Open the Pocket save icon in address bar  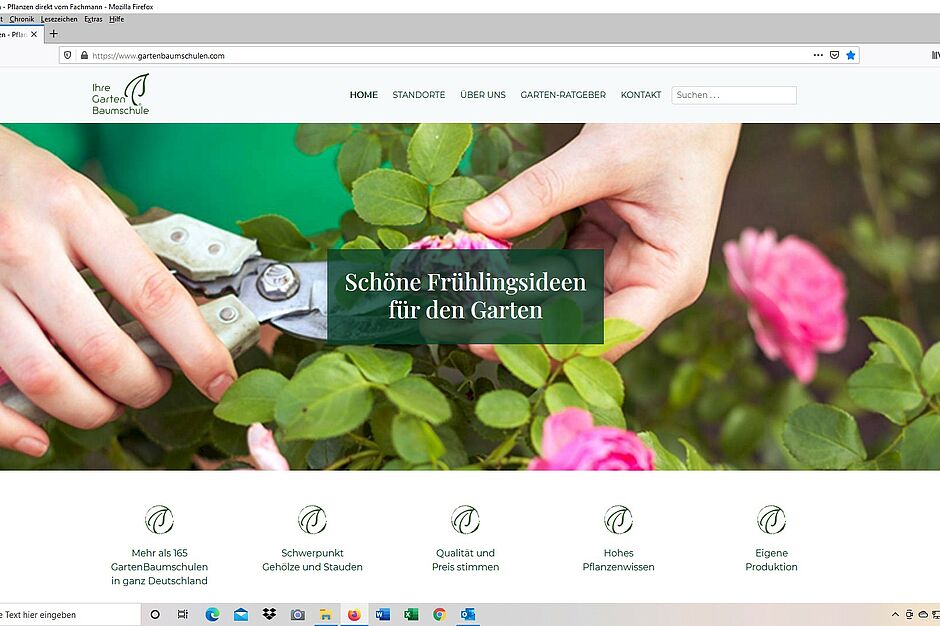[834, 56]
